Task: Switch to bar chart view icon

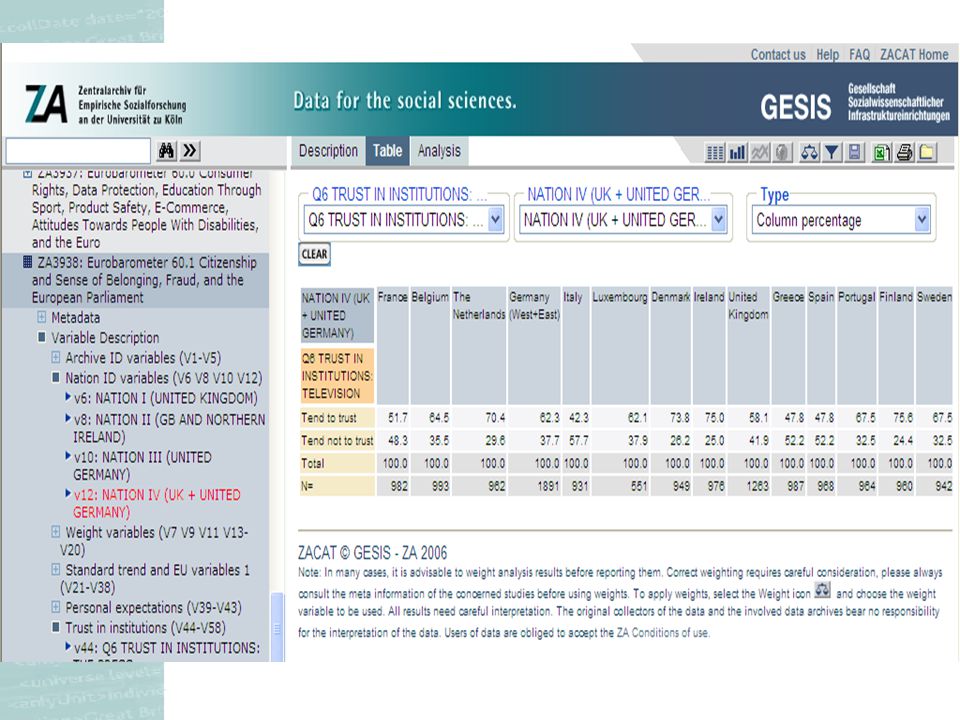Action: click(x=737, y=152)
